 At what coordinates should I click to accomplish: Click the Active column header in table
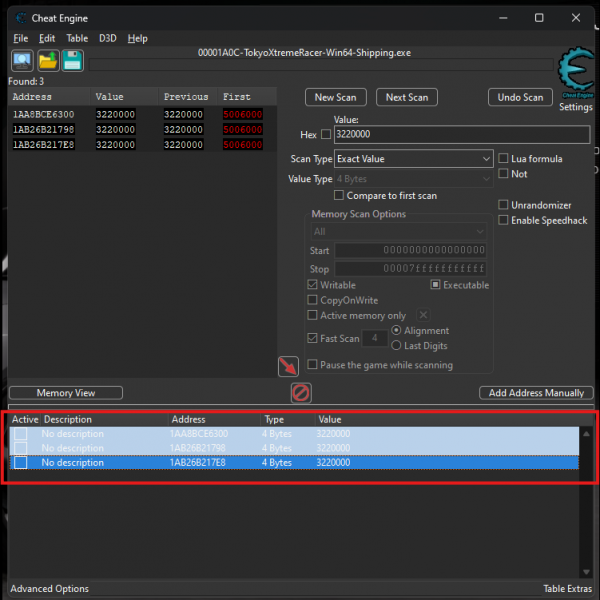tap(25, 419)
